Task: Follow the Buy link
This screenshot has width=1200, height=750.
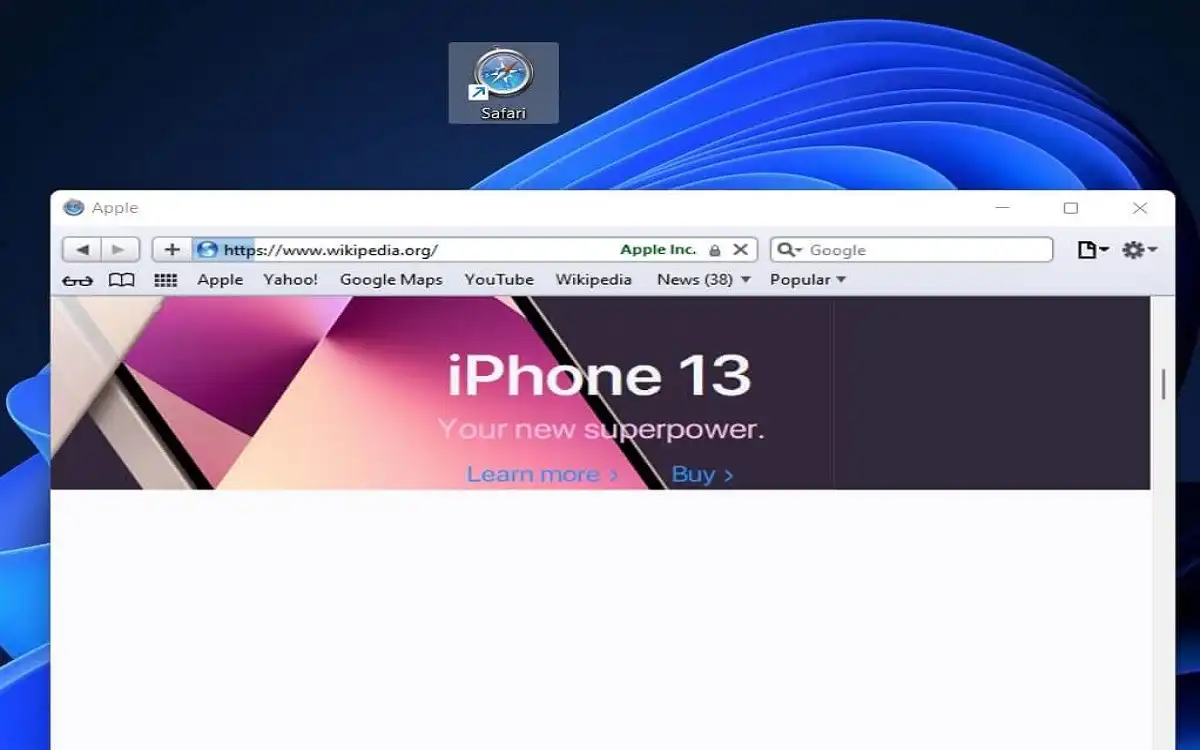Action: (x=702, y=474)
